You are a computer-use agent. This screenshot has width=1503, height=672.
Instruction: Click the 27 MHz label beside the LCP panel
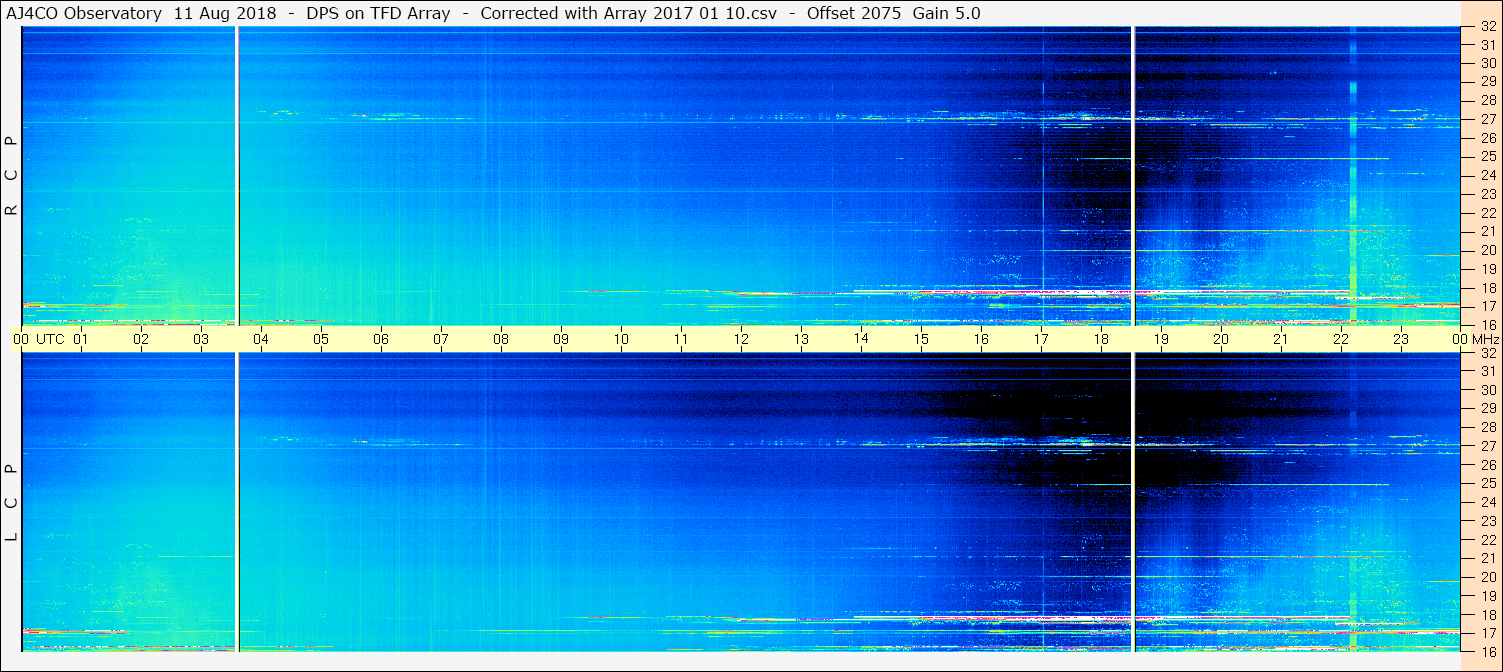point(1487,446)
